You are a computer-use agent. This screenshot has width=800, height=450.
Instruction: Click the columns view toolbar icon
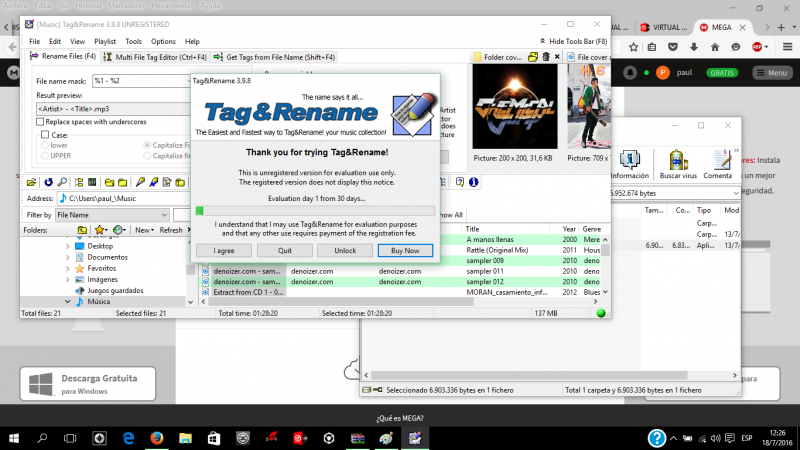(x=92, y=182)
